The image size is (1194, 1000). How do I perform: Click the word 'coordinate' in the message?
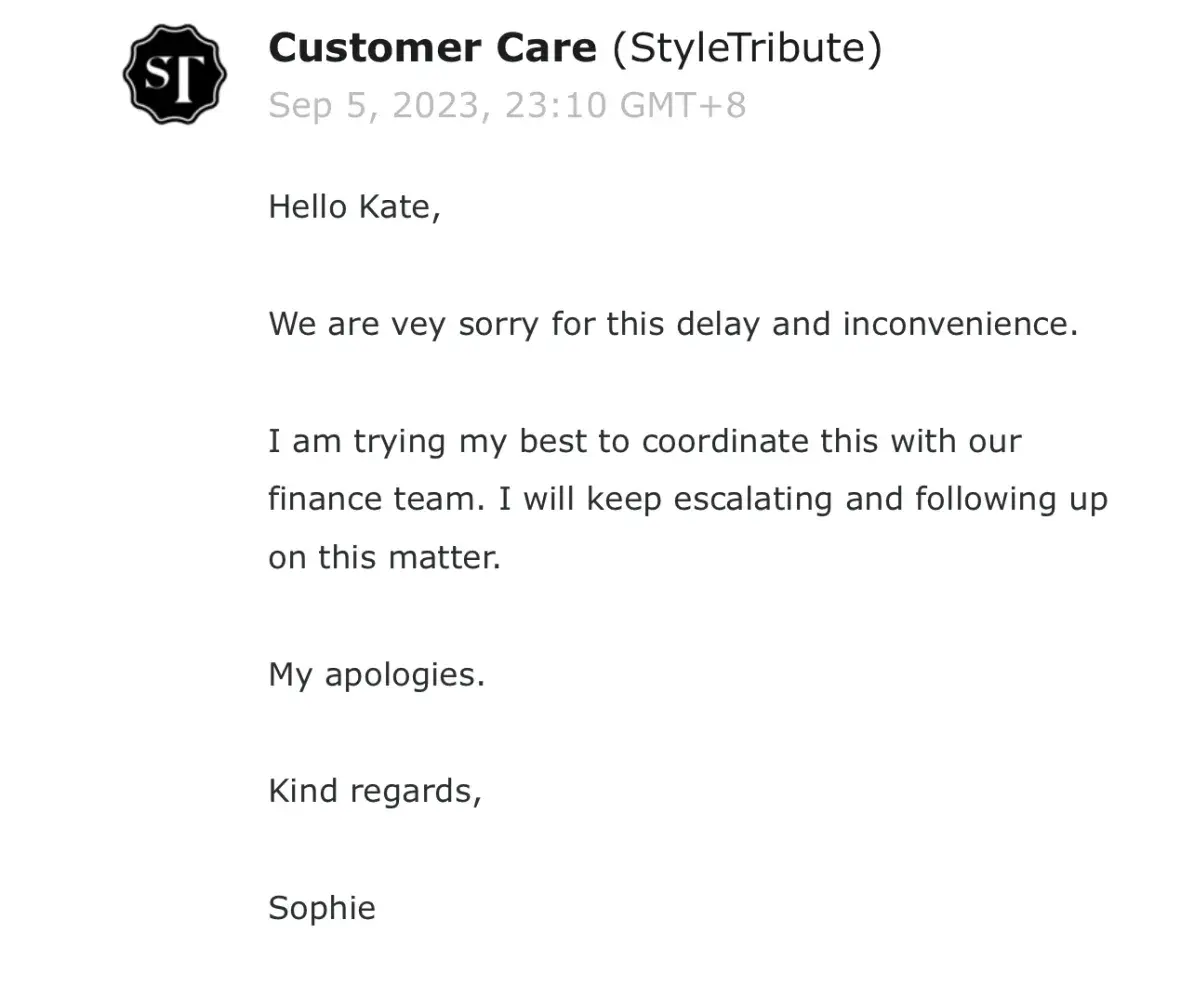[x=725, y=441]
